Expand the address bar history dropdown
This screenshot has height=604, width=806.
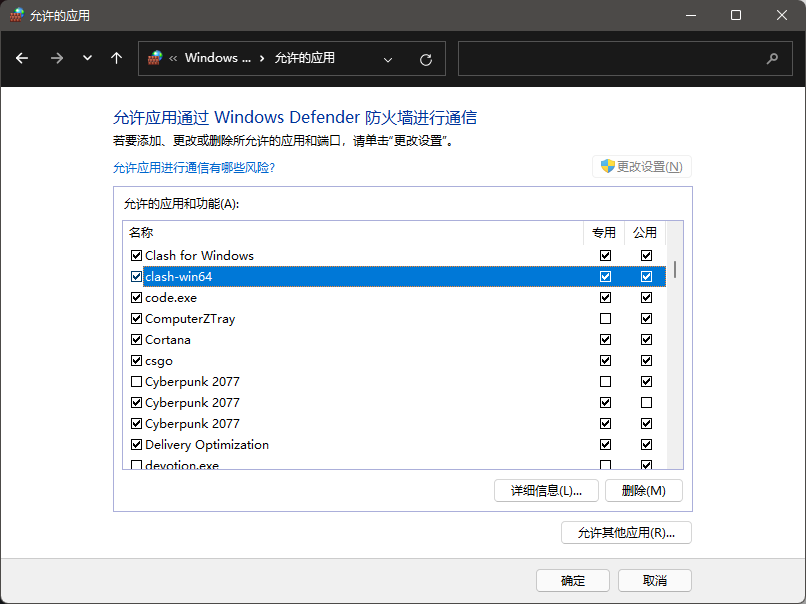(x=388, y=59)
